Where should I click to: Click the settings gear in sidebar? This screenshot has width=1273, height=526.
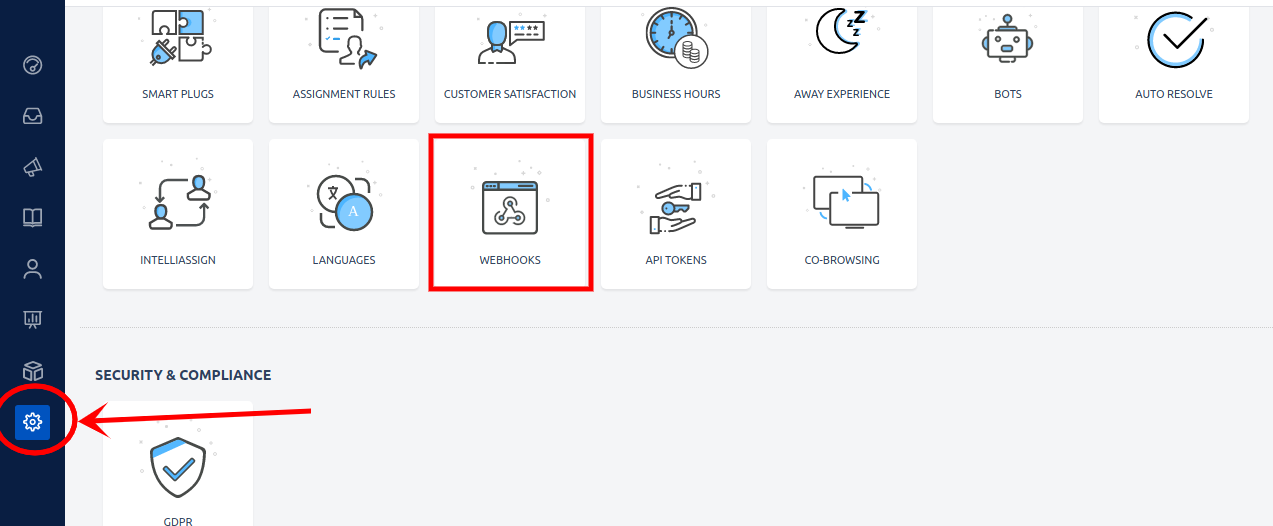(x=32, y=423)
